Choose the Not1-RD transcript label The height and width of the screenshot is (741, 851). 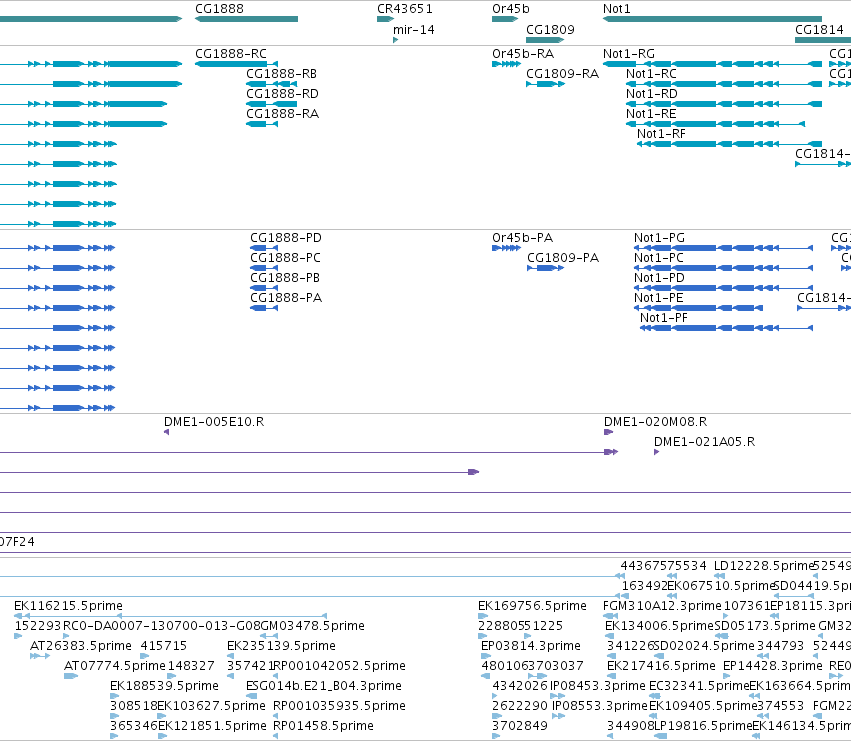652,94
